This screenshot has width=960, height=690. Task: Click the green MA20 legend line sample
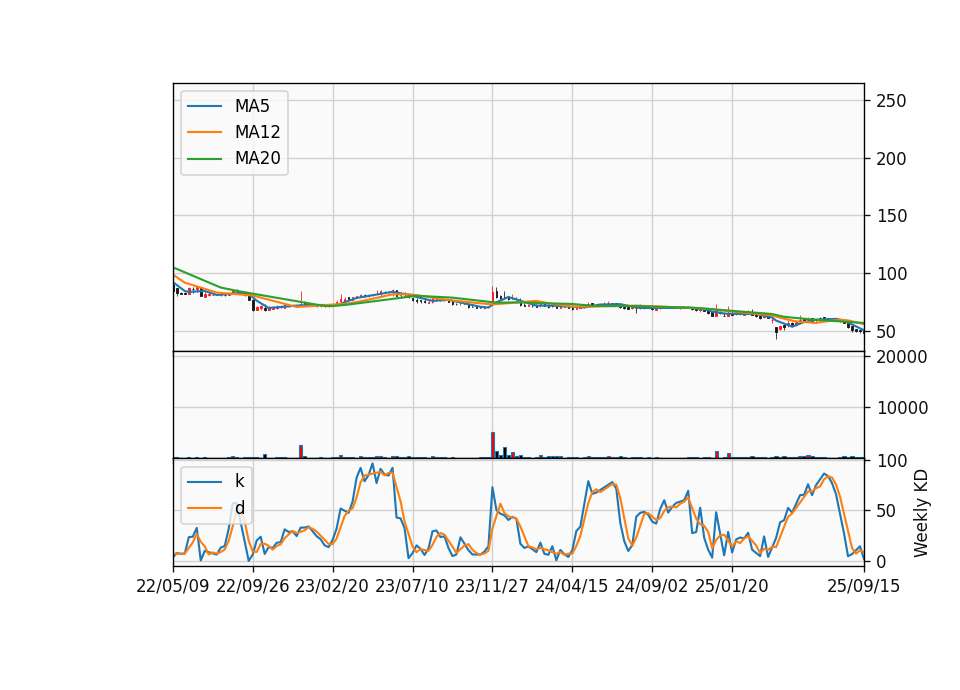[204, 159]
